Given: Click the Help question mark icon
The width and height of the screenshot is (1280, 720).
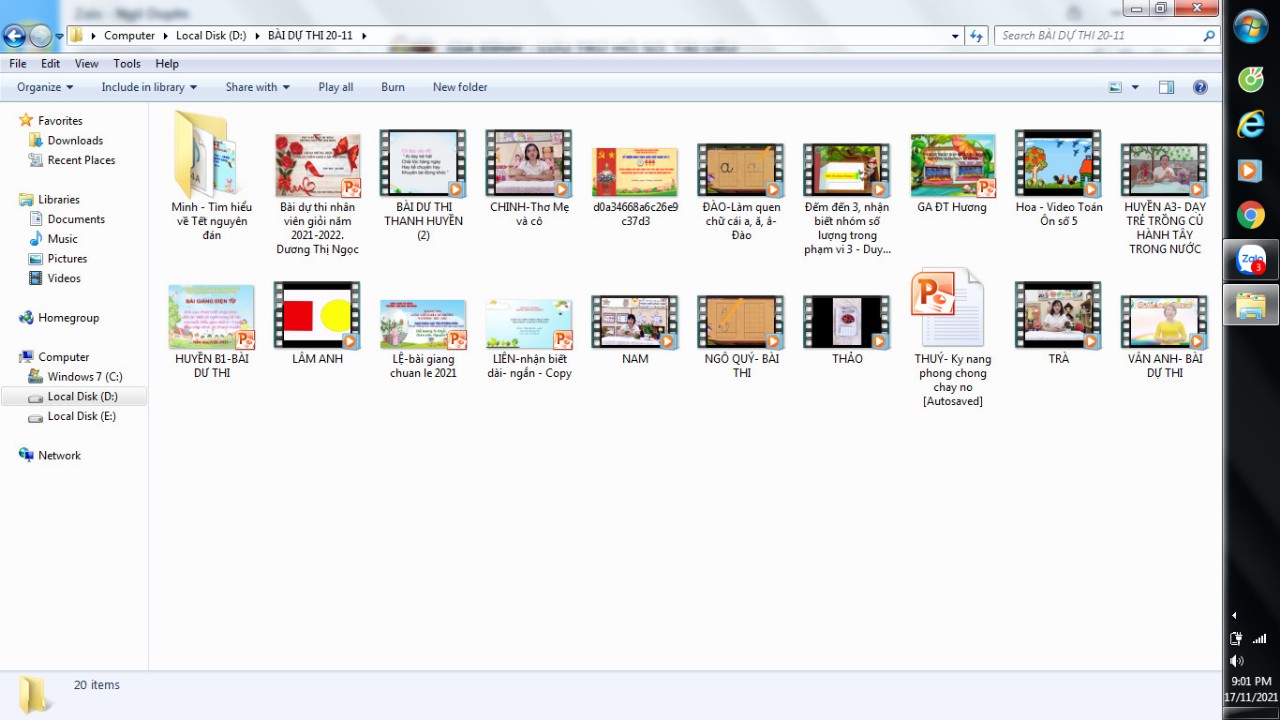Looking at the screenshot, I should pyautogui.click(x=1200, y=88).
